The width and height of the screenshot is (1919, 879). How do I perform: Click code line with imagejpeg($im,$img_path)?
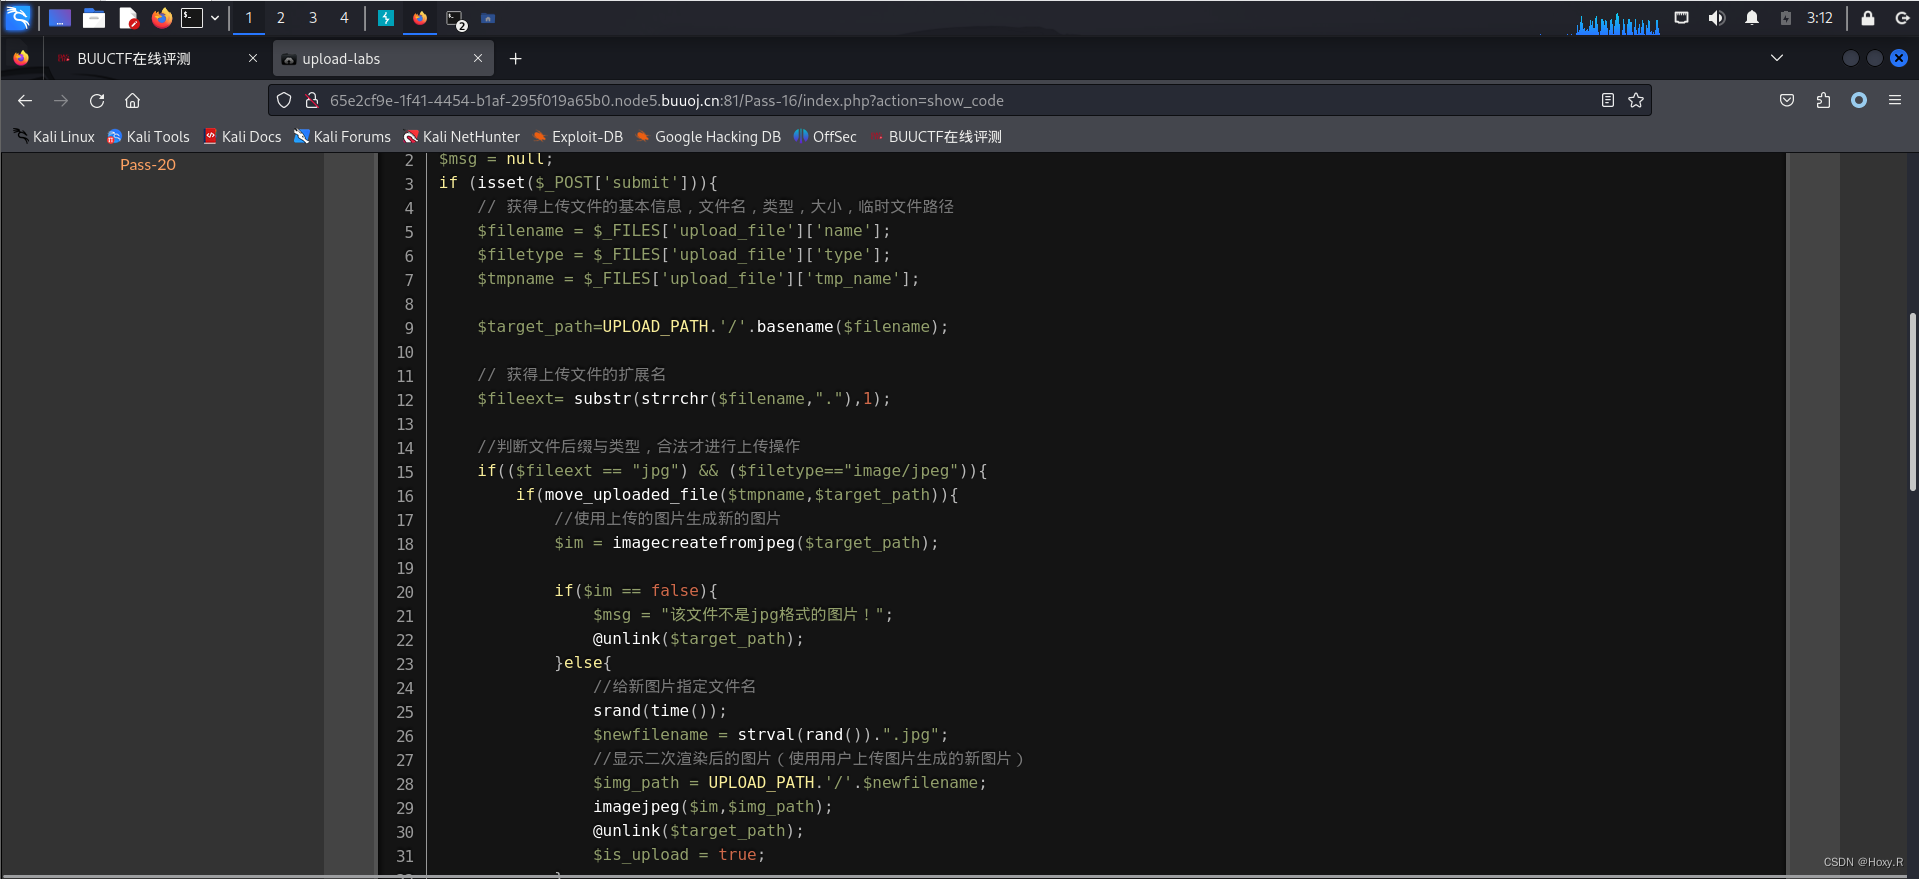(x=712, y=807)
